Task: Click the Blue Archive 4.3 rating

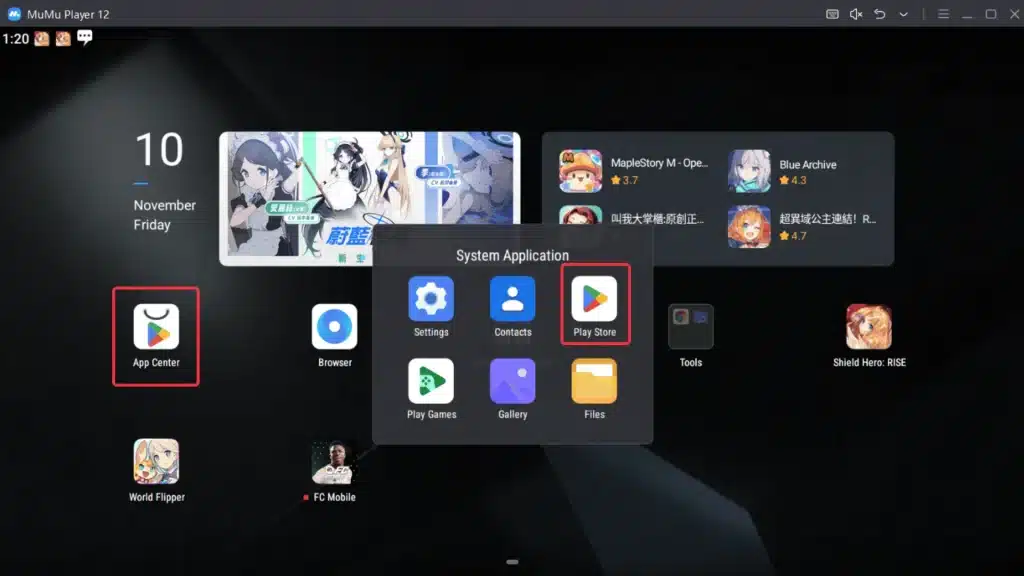Action: point(793,180)
